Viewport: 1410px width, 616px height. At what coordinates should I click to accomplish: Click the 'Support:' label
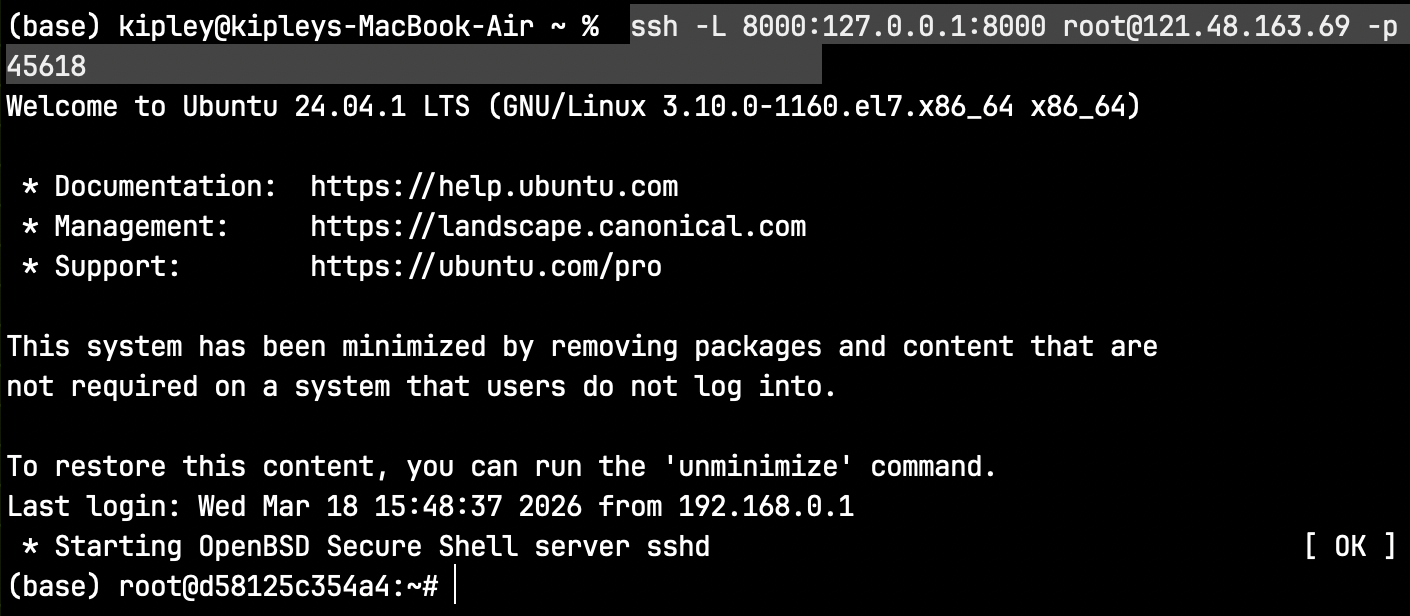tap(117, 267)
